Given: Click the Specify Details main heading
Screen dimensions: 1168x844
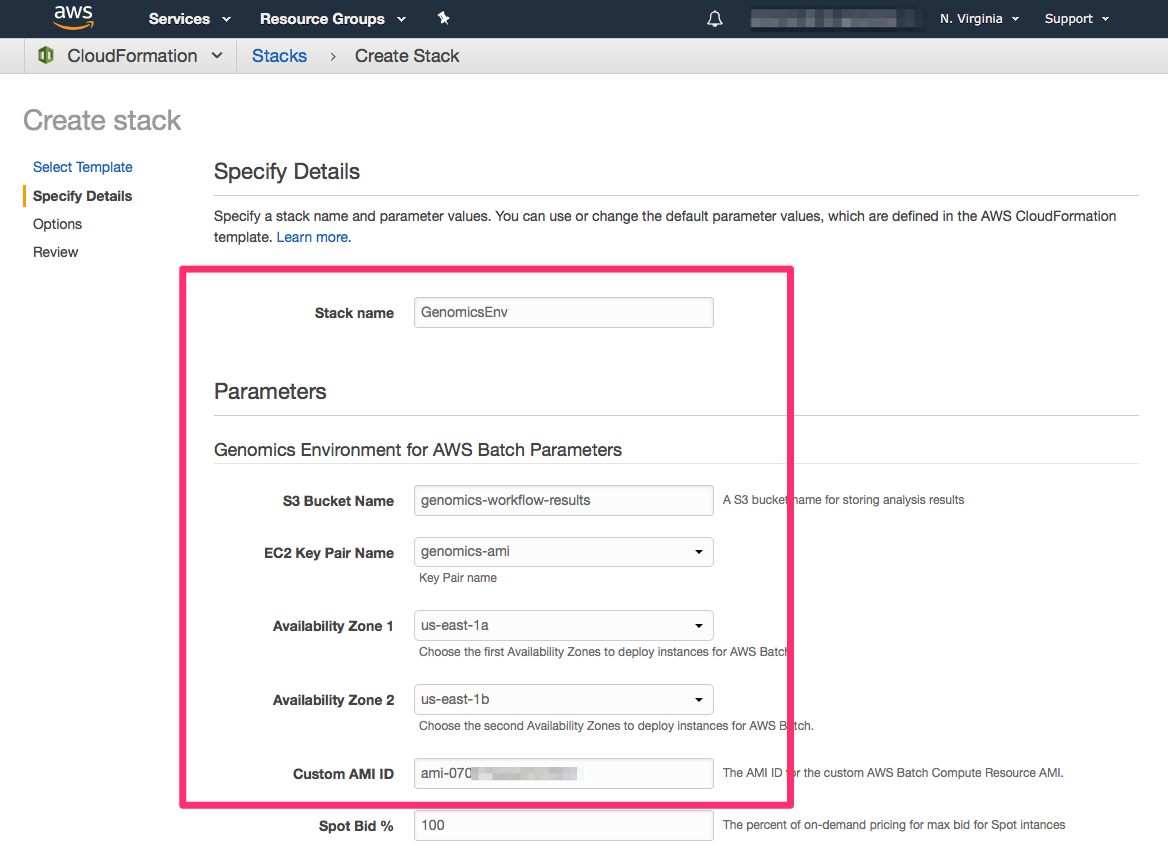Looking at the screenshot, I should (x=287, y=172).
